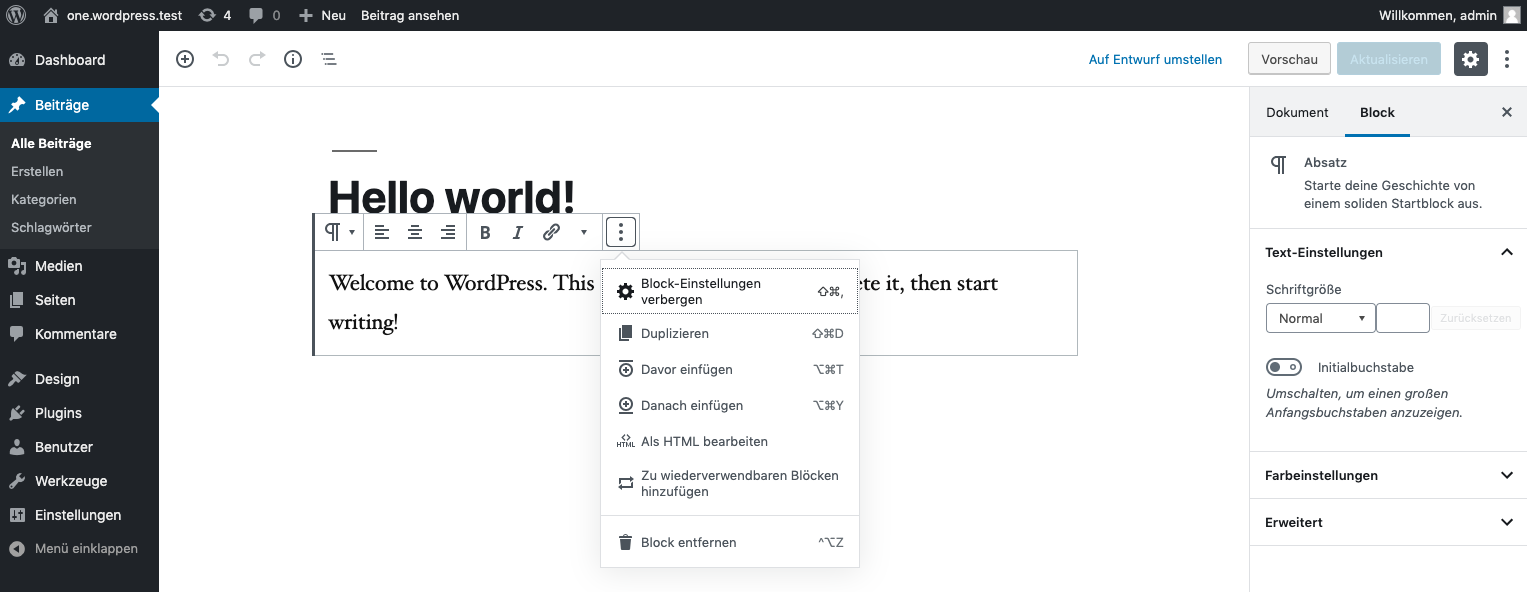
Task: Click the redo arrow icon
Action: pyautogui.click(x=257, y=59)
